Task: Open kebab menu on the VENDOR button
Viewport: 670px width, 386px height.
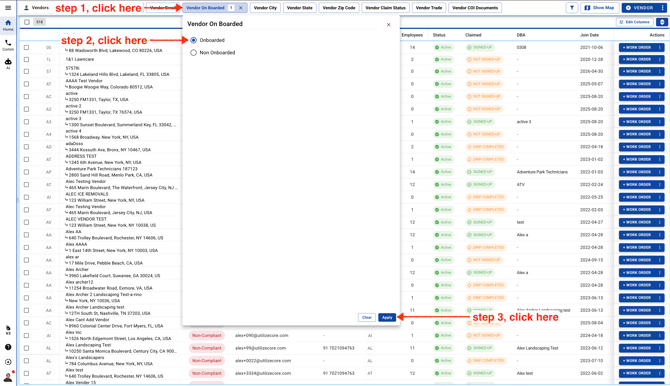Action: 662,8
